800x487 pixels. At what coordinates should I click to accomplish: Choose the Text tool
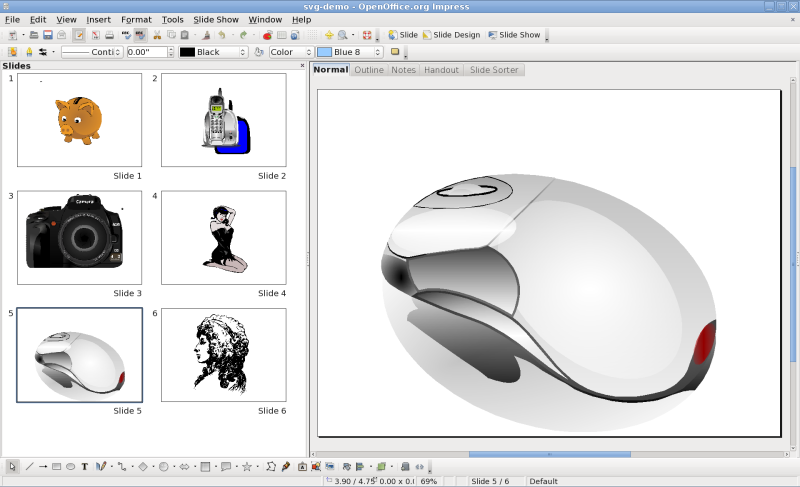click(84, 466)
